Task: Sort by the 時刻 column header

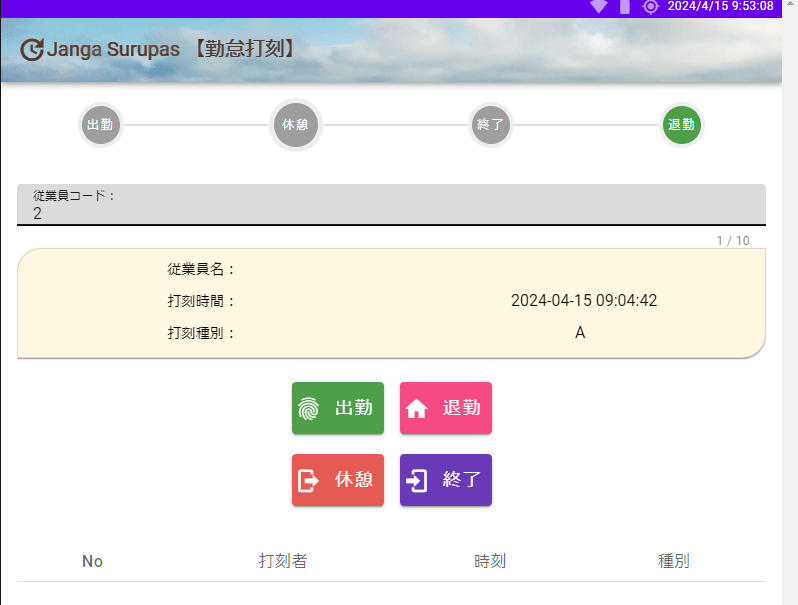Action: tap(490, 561)
